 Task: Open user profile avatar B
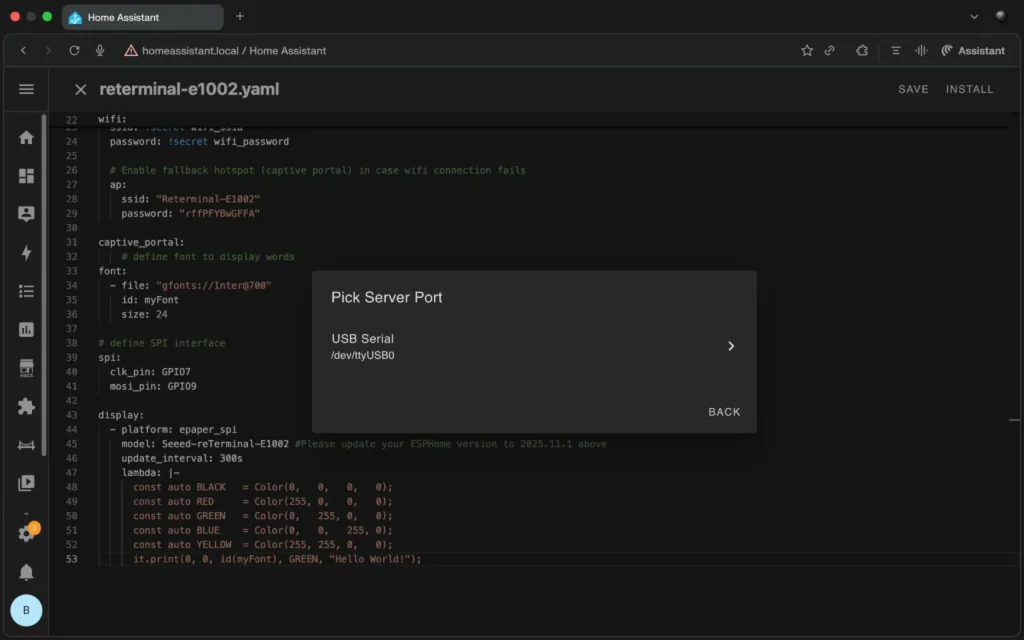pyautogui.click(x=26, y=610)
